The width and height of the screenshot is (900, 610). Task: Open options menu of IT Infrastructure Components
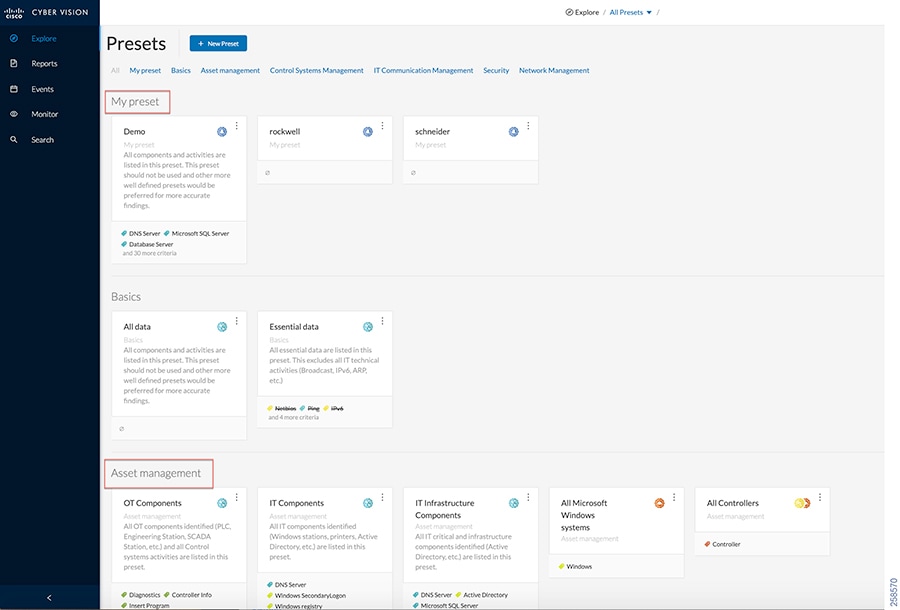click(528, 497)
